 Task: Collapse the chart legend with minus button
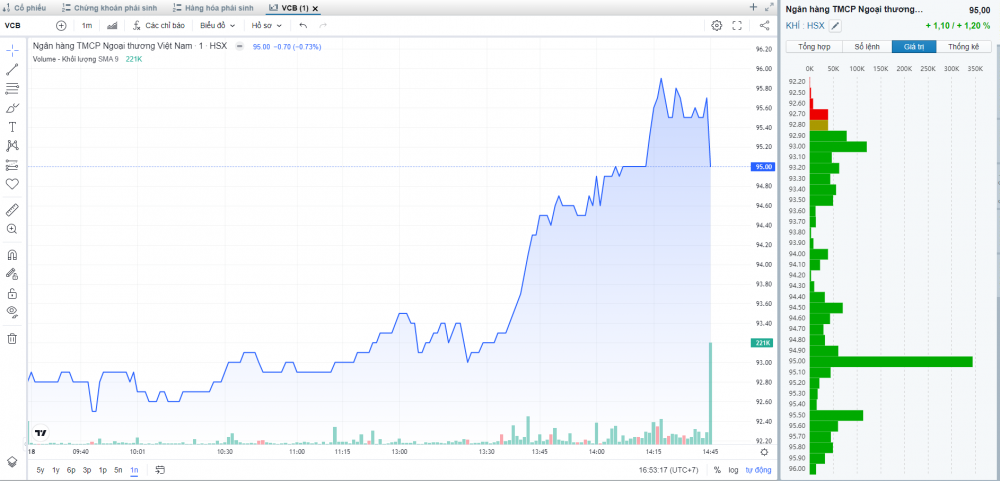pos(239,47)
